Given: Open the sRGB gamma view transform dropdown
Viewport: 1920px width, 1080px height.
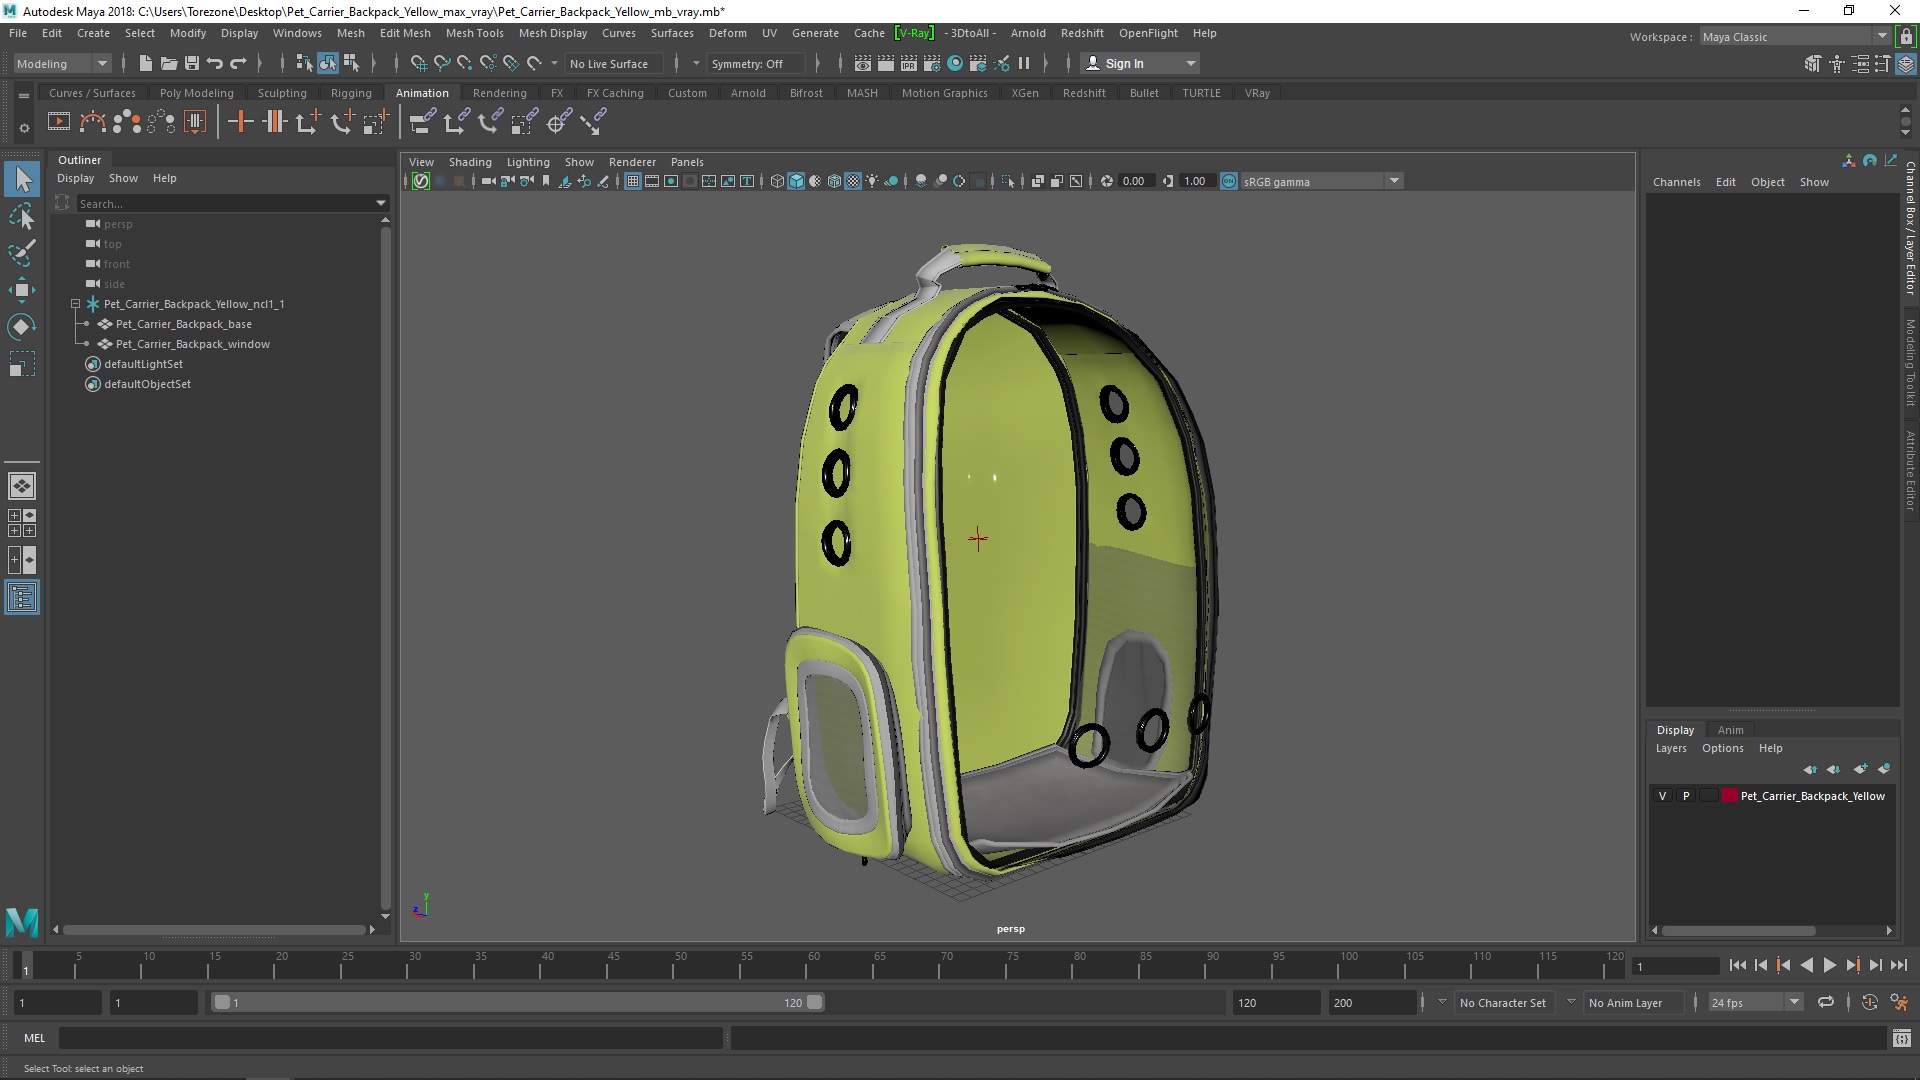Looking at the screenshot, I should [x=1320, y=181].
